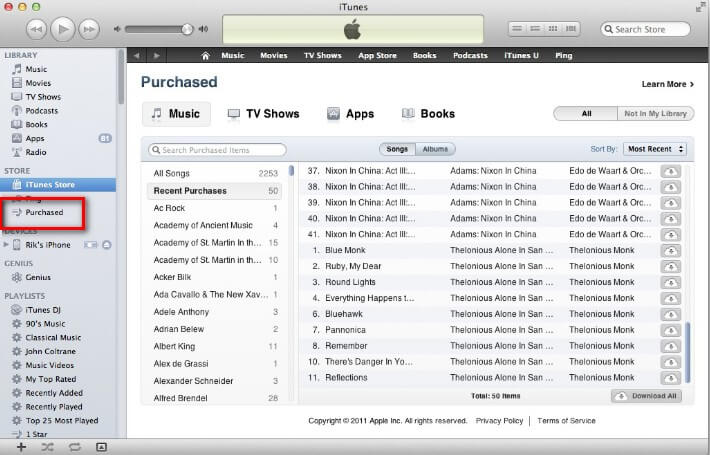Toggle repeat playback

point(74,447)
